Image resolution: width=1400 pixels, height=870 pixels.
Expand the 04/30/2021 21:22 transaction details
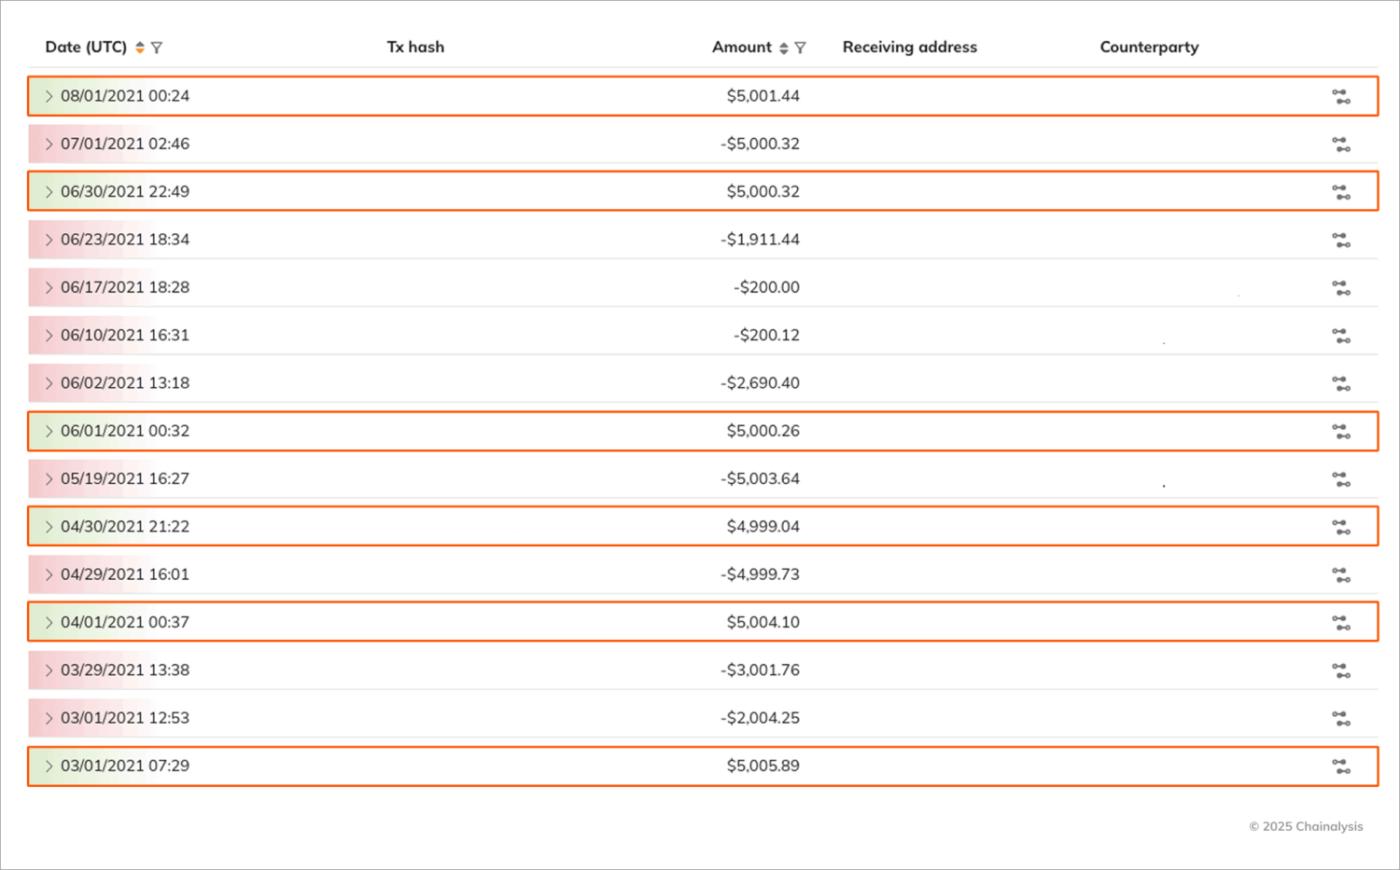pyautogui.click(x=48, y=527)
